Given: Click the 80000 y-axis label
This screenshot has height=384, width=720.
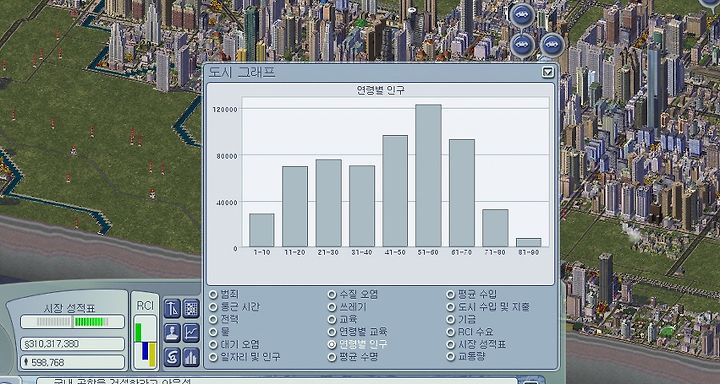Looking at the screenshot, I should click(227, 156).
